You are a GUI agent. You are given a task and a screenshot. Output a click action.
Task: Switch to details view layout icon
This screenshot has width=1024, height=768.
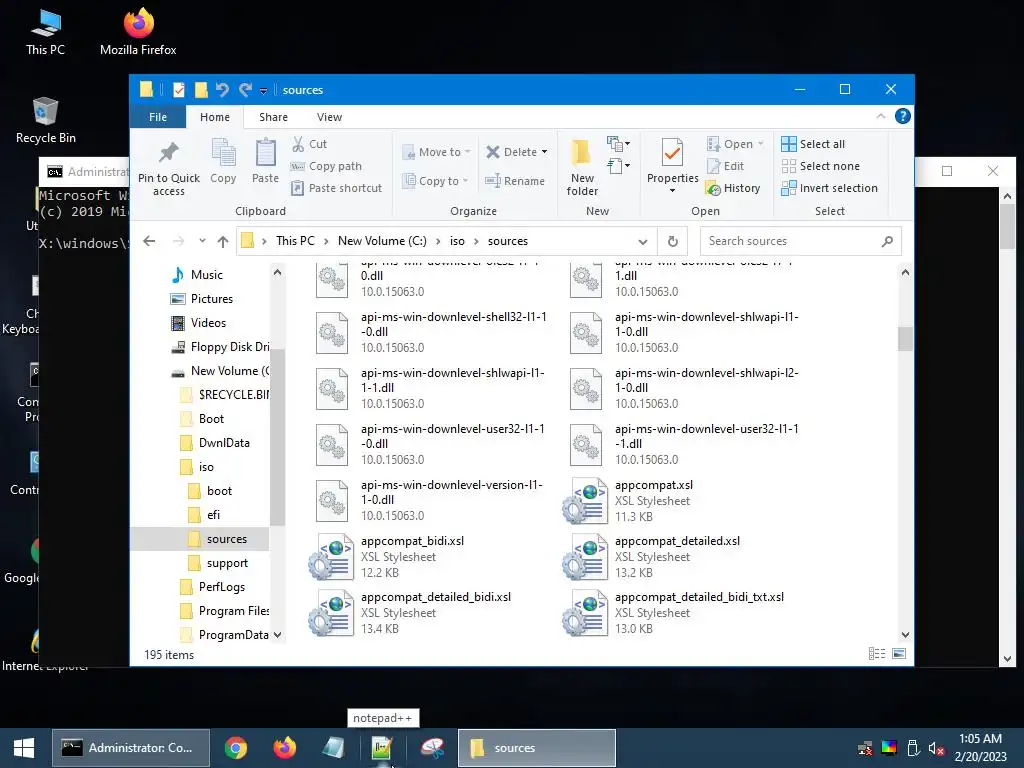coord(876,654)
